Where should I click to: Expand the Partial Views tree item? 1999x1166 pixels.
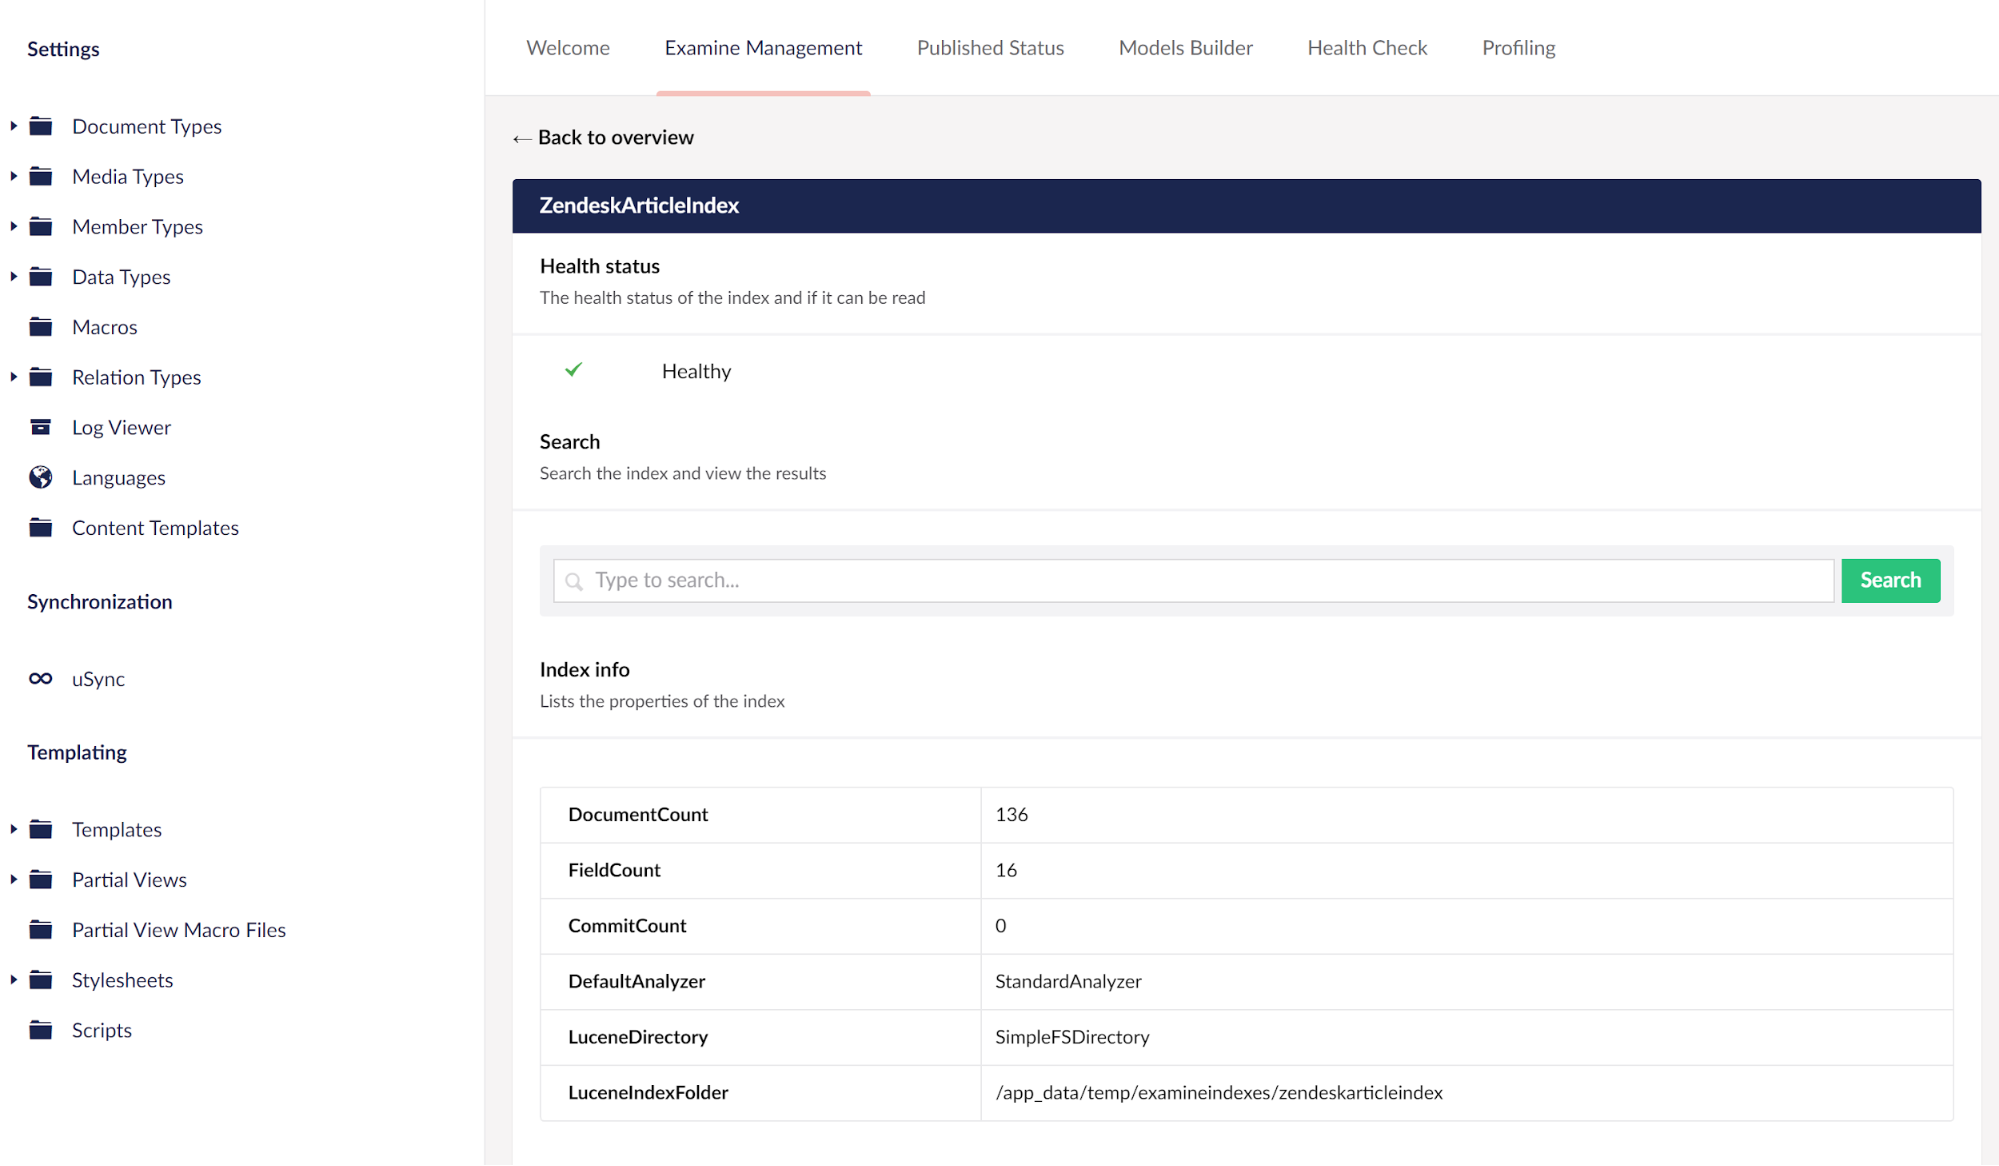(14, 879)
